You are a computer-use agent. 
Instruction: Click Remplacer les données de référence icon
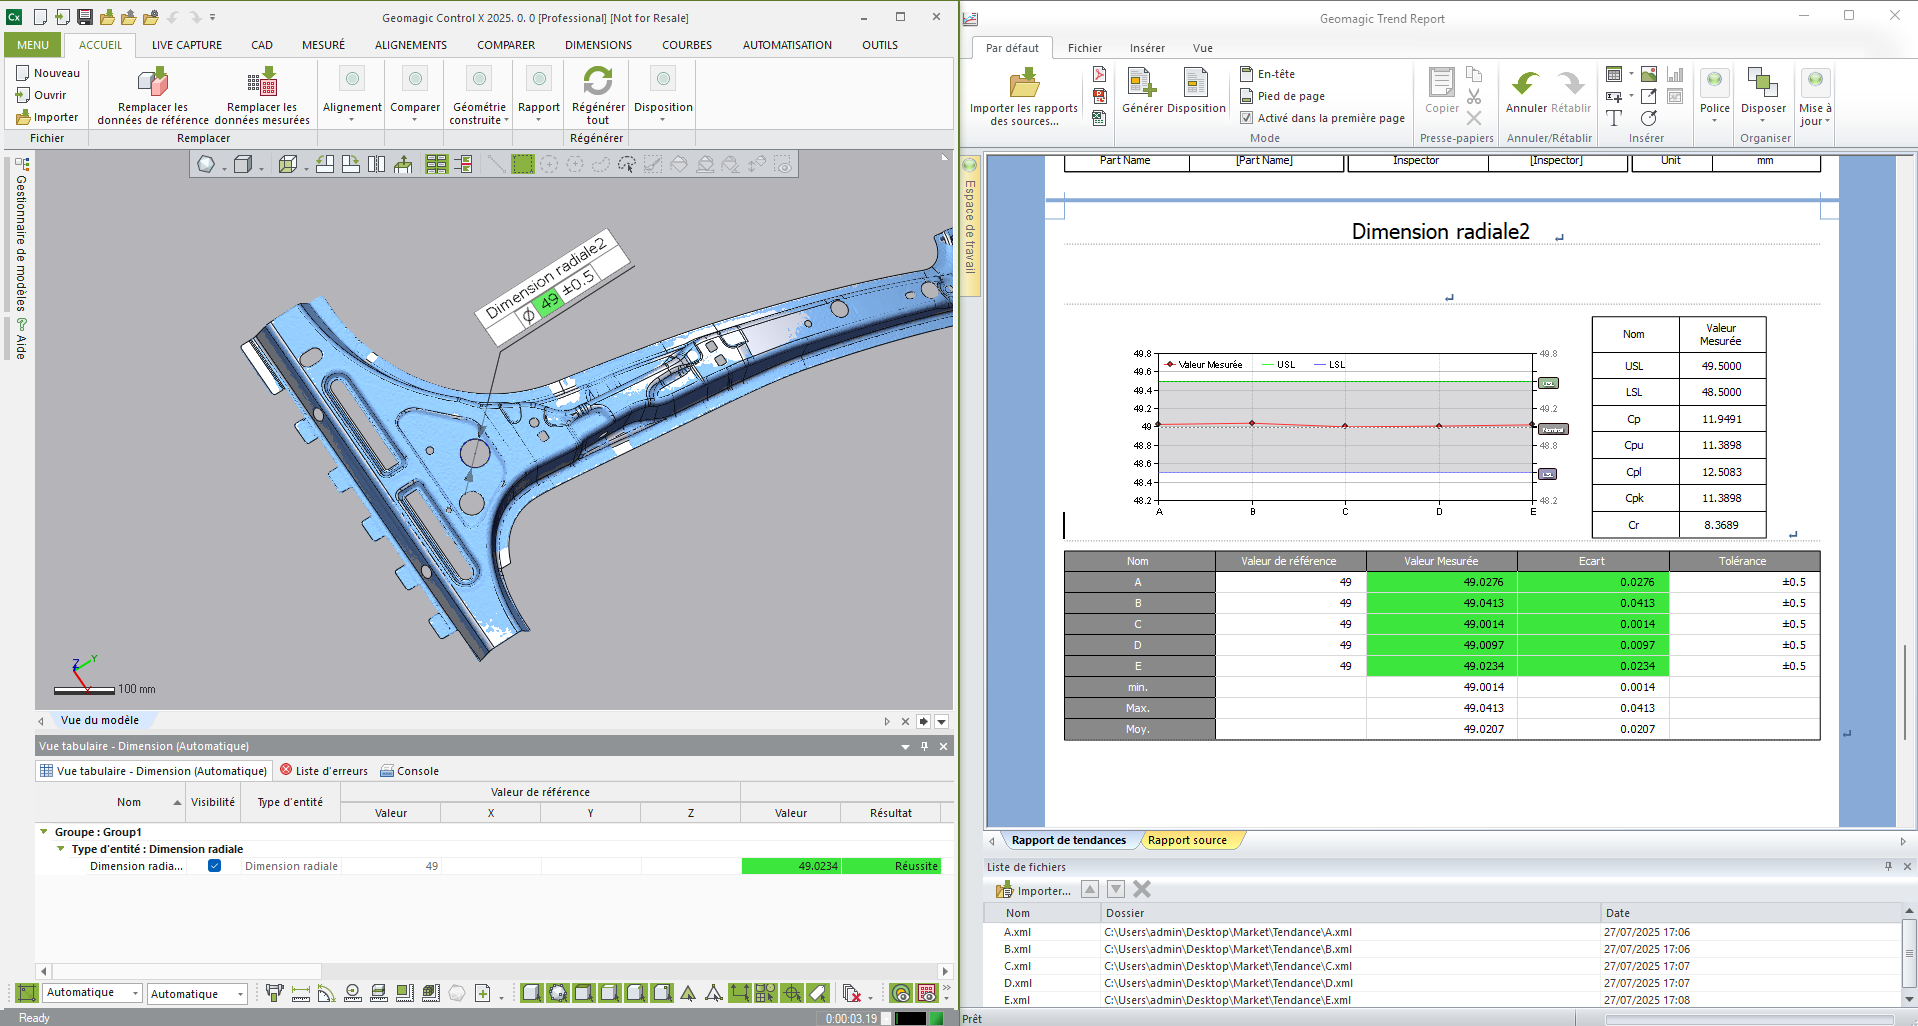(x=153, y=81)
